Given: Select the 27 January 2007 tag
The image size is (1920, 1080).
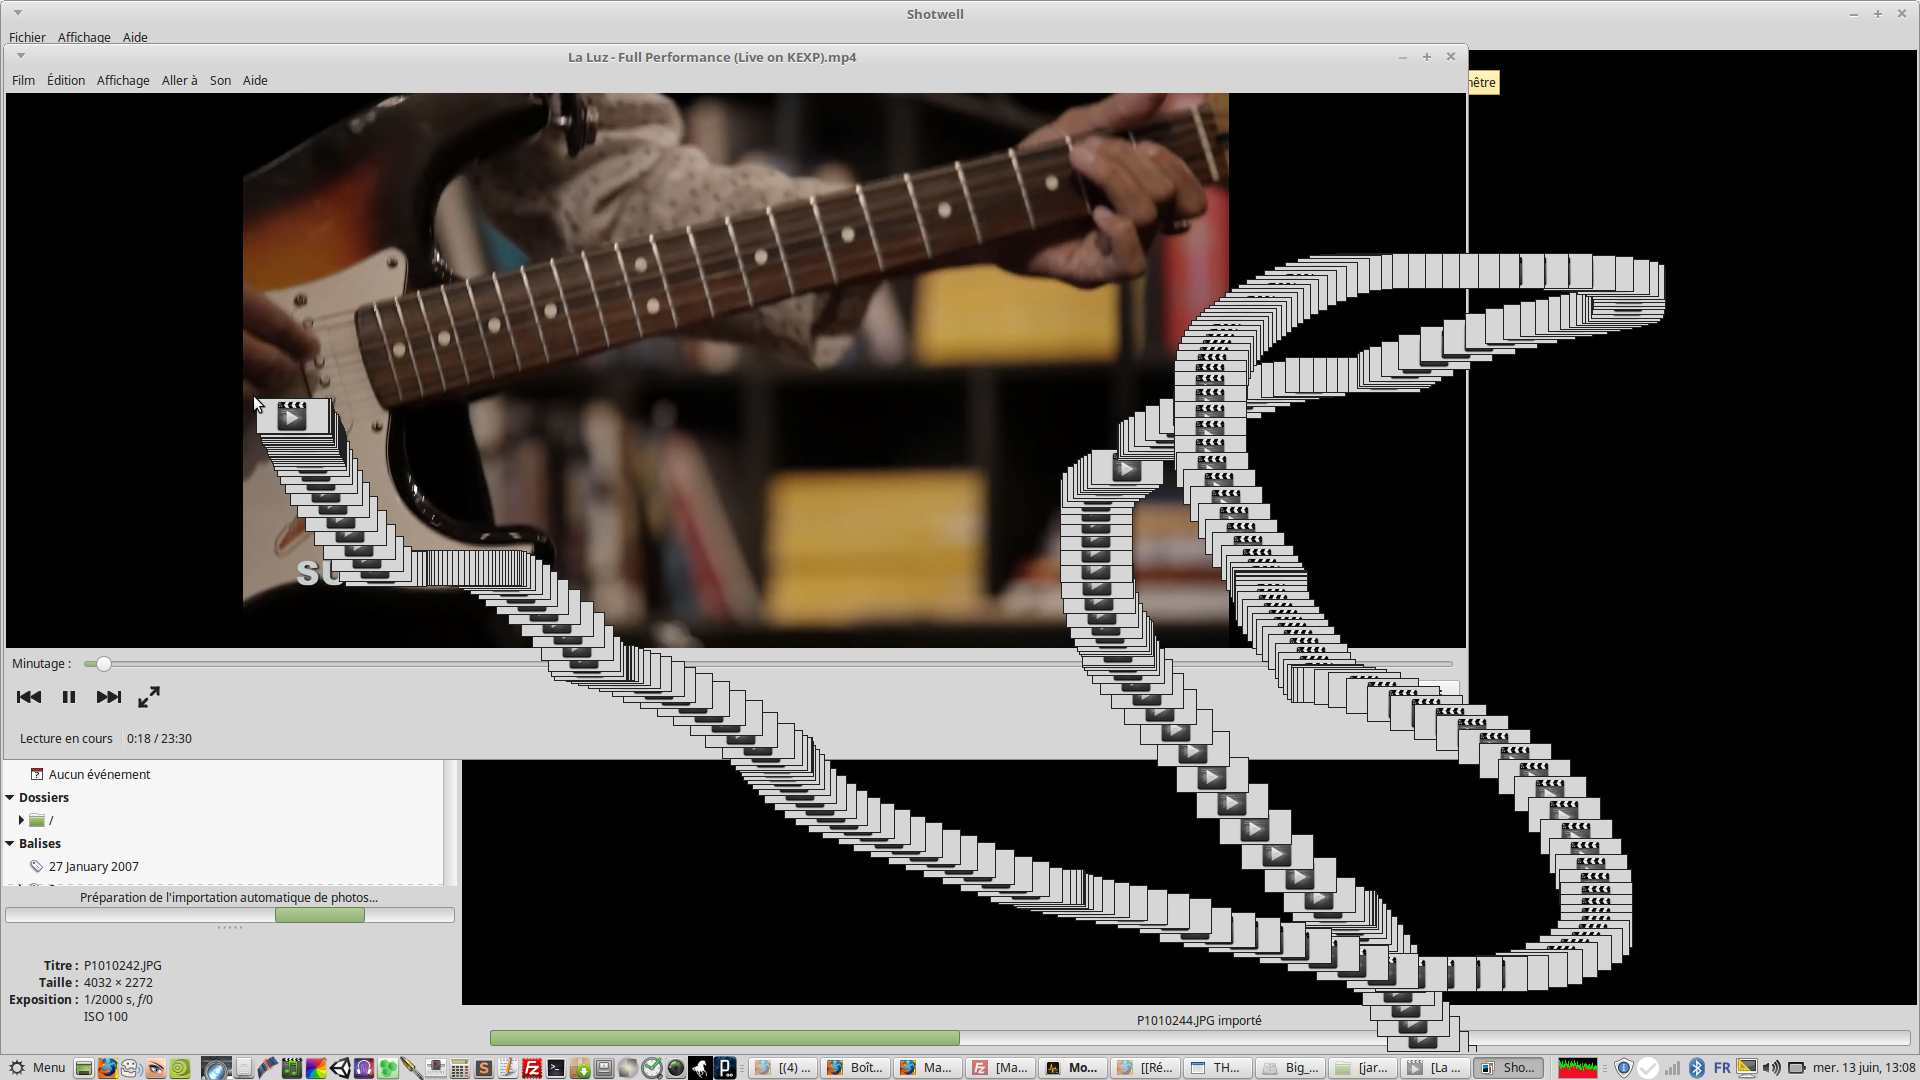Looking at the screenshot, I should click(x=93, y=867).
